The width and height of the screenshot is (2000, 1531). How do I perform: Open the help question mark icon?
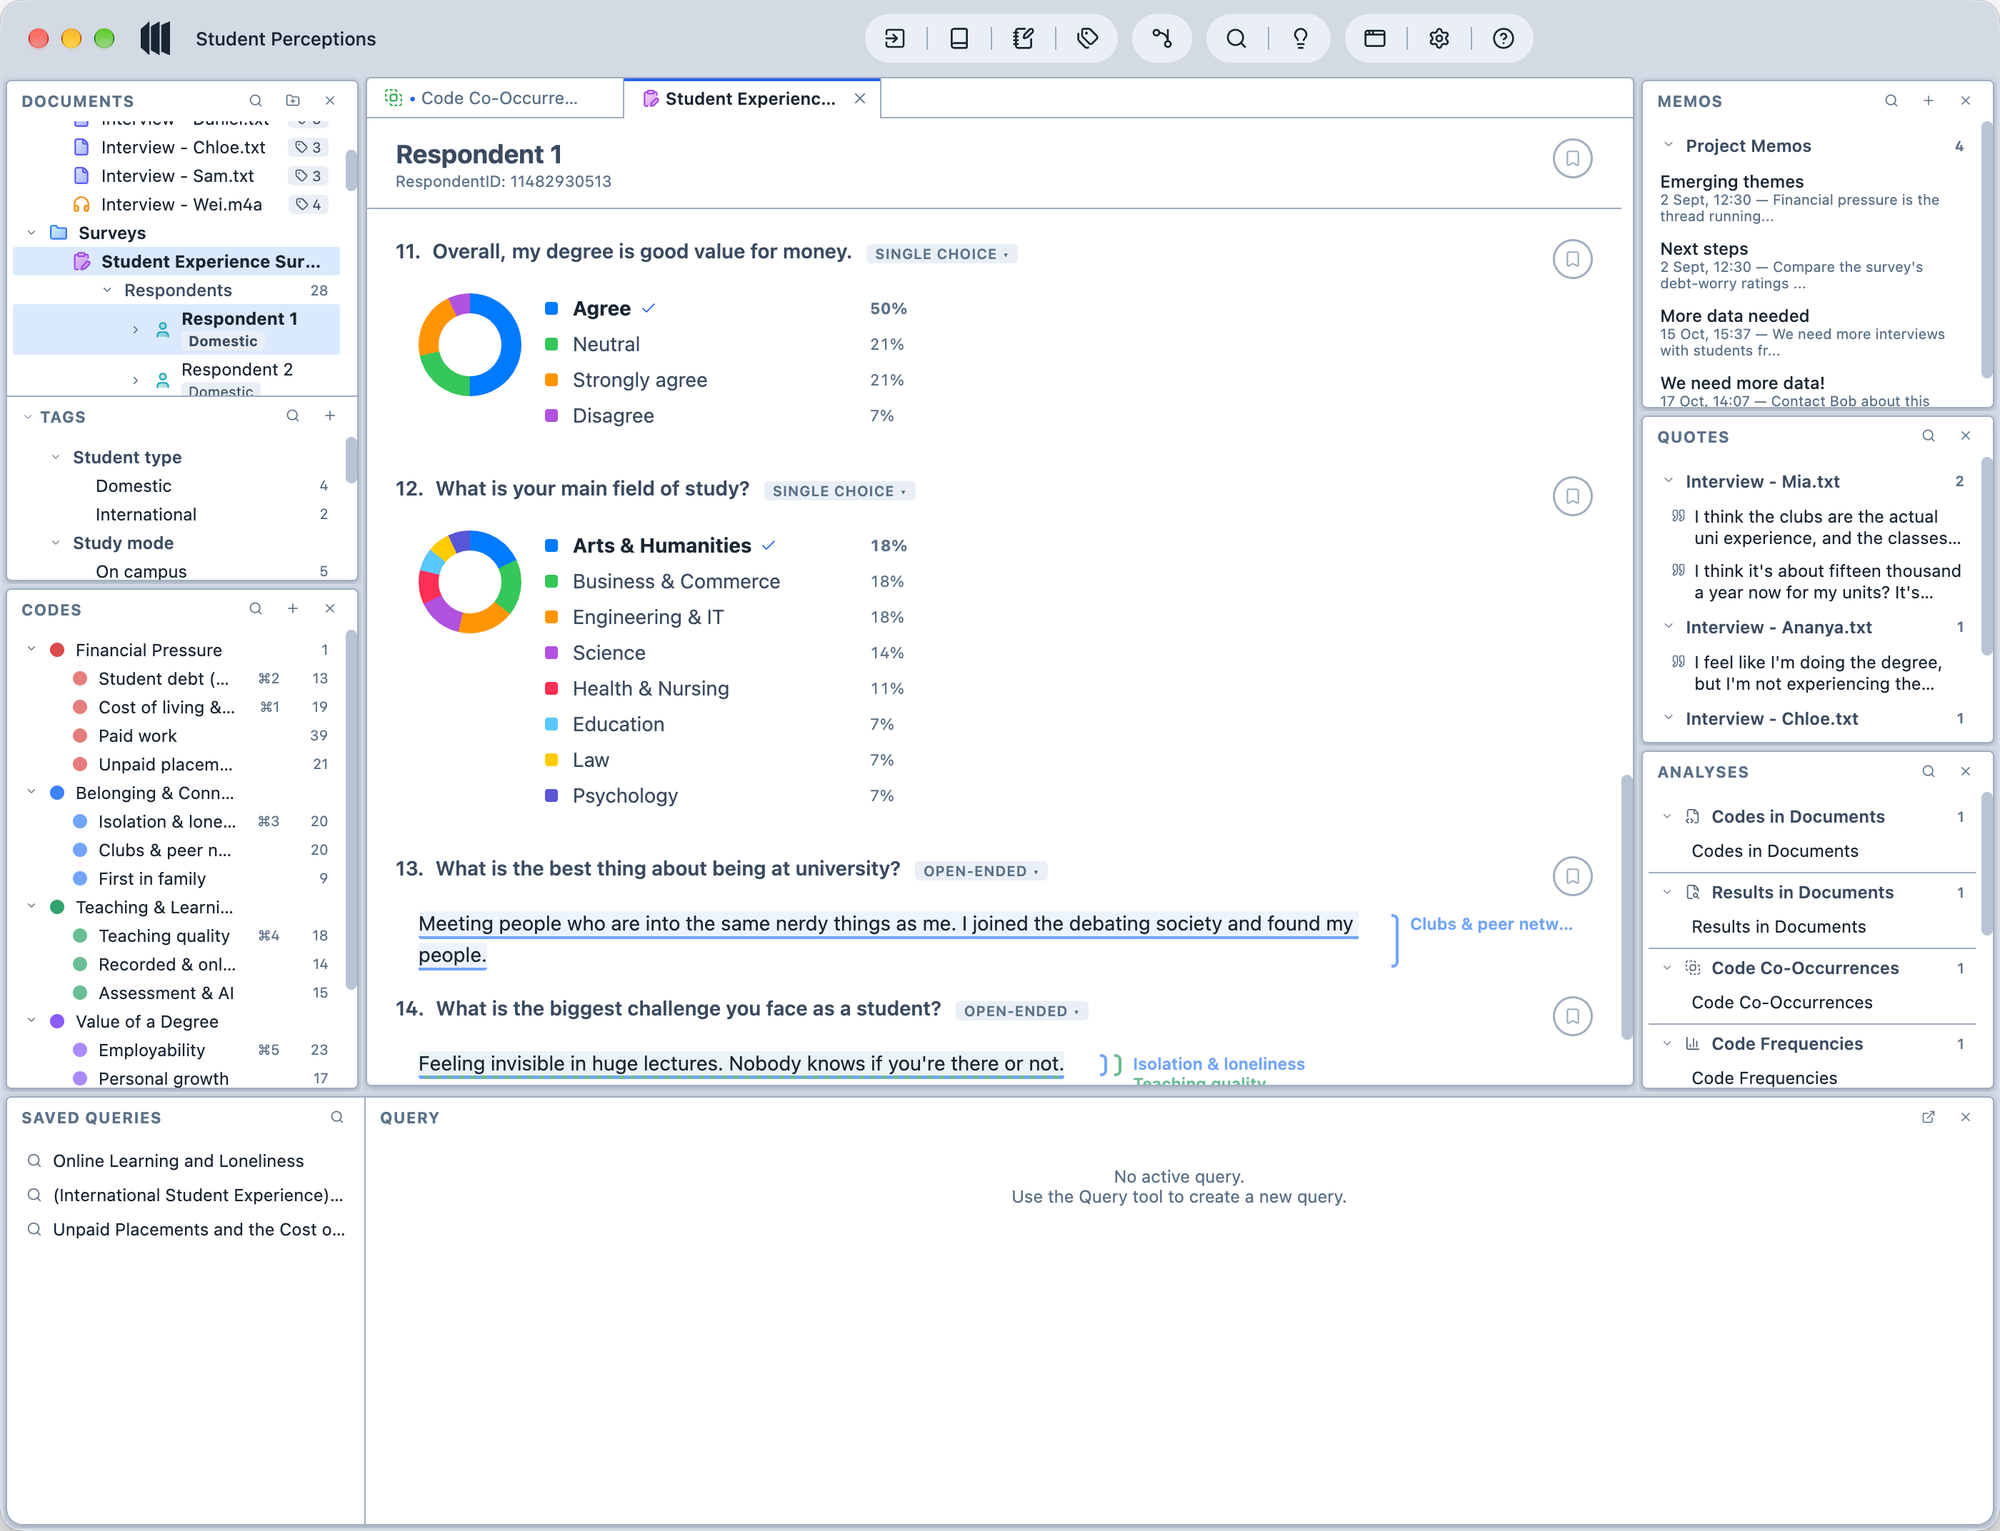(x=1503, y=39)
